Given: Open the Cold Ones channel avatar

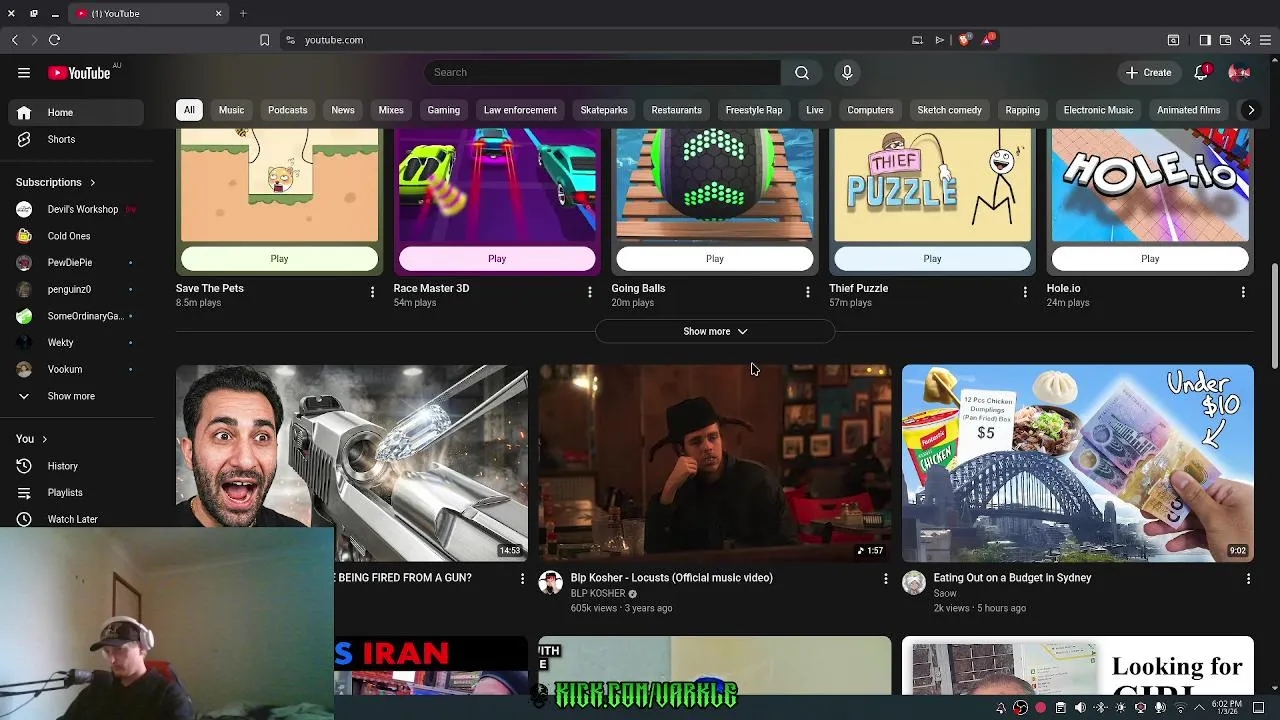Looking at the screenshot, I should click(x=24, y=236).
